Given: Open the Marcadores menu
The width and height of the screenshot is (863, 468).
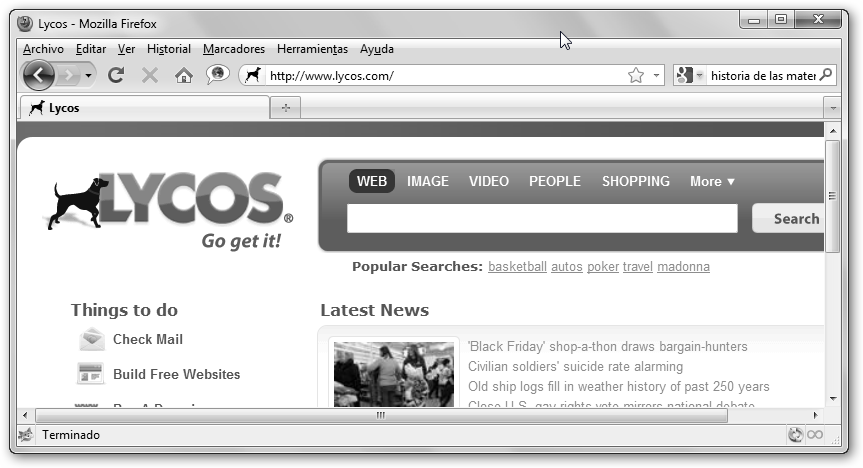Looking at the screenshot, I should pyautogui.click(x=233, y=49).
